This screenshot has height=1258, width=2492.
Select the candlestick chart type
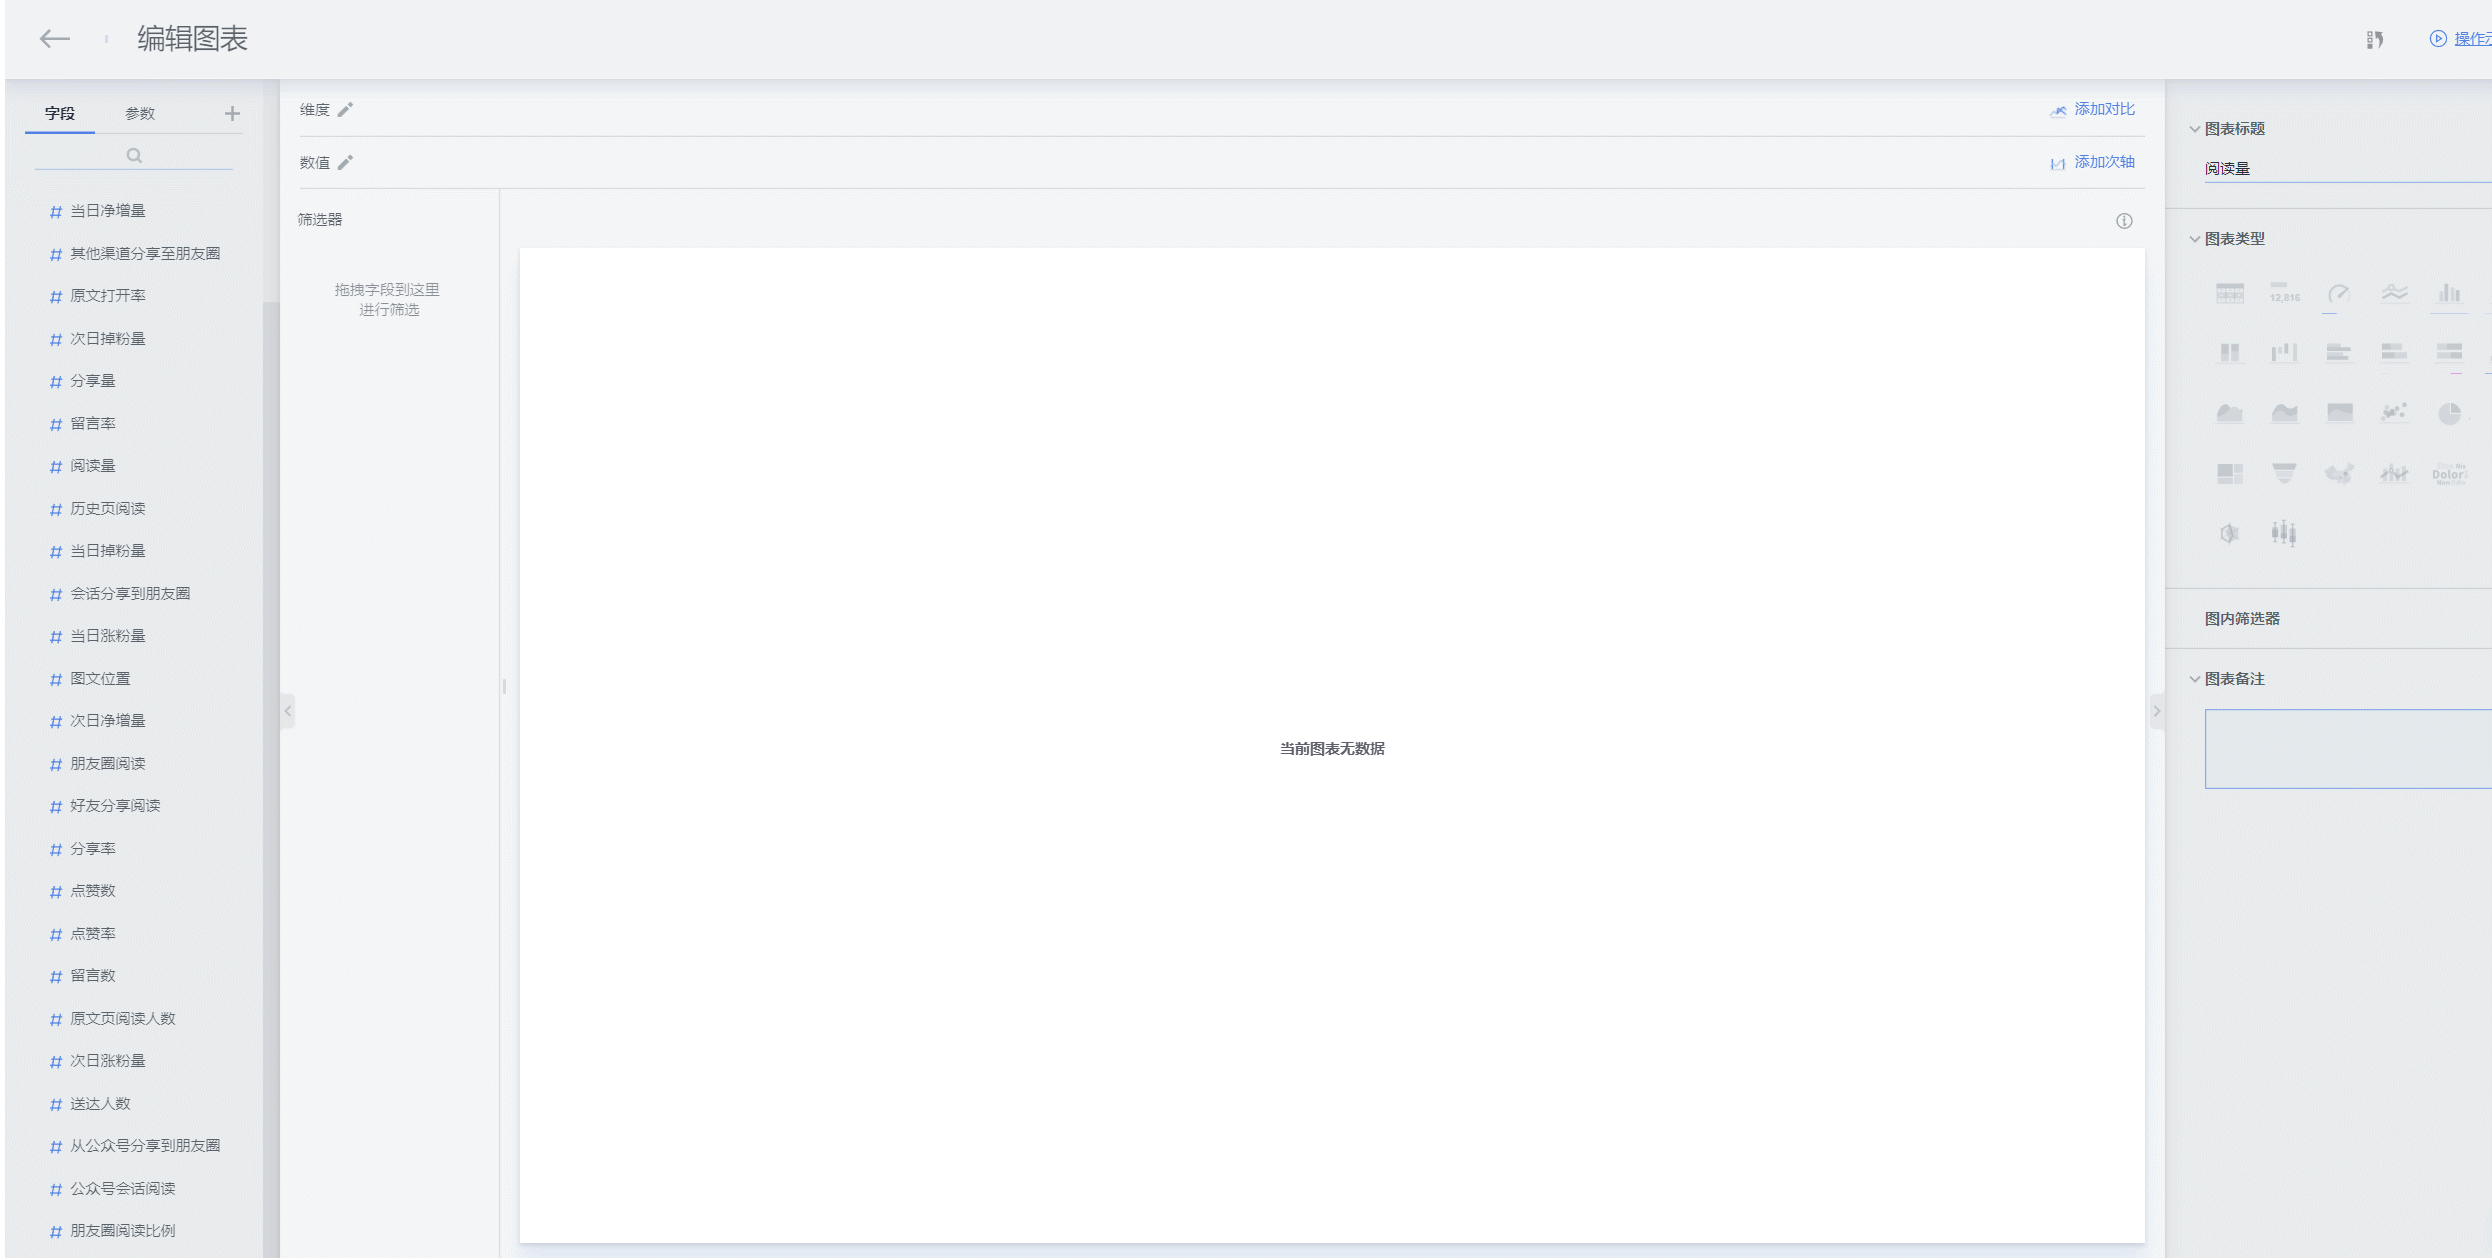coord(2283,533)
